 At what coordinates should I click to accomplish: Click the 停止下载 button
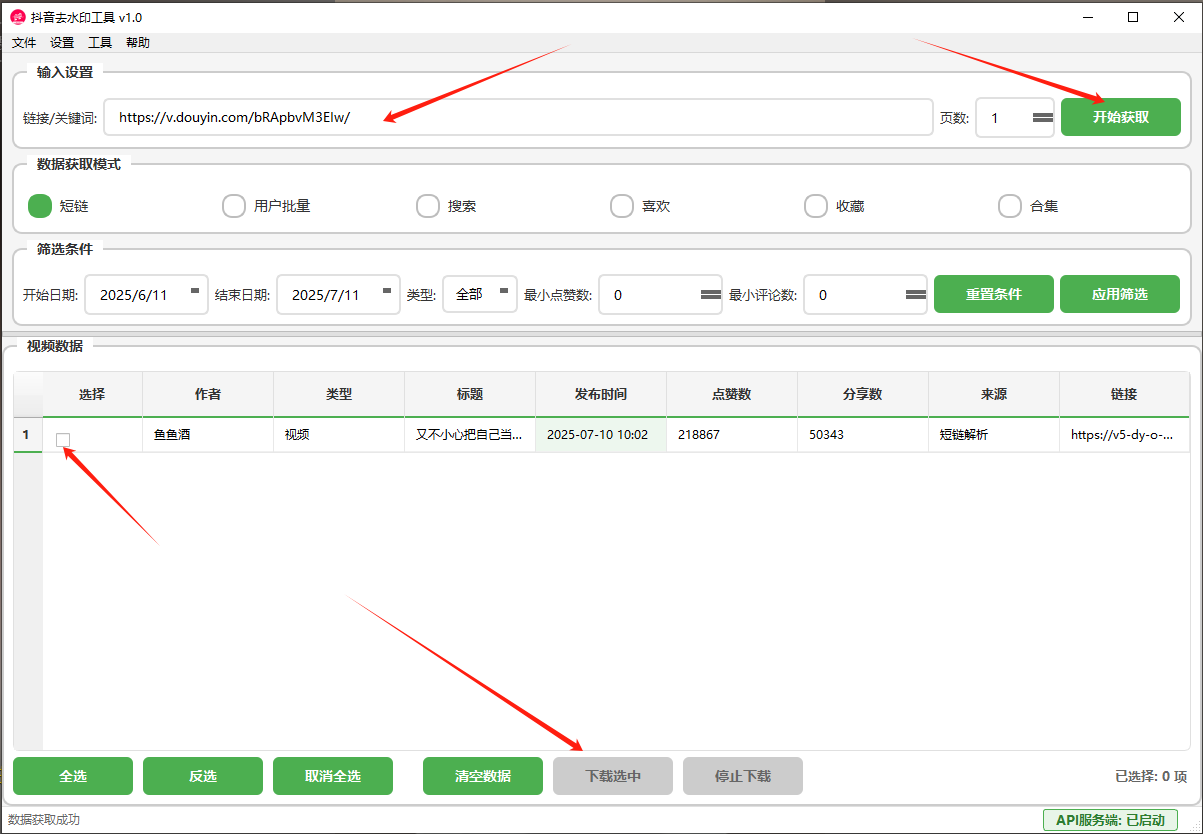pos(743,776)
